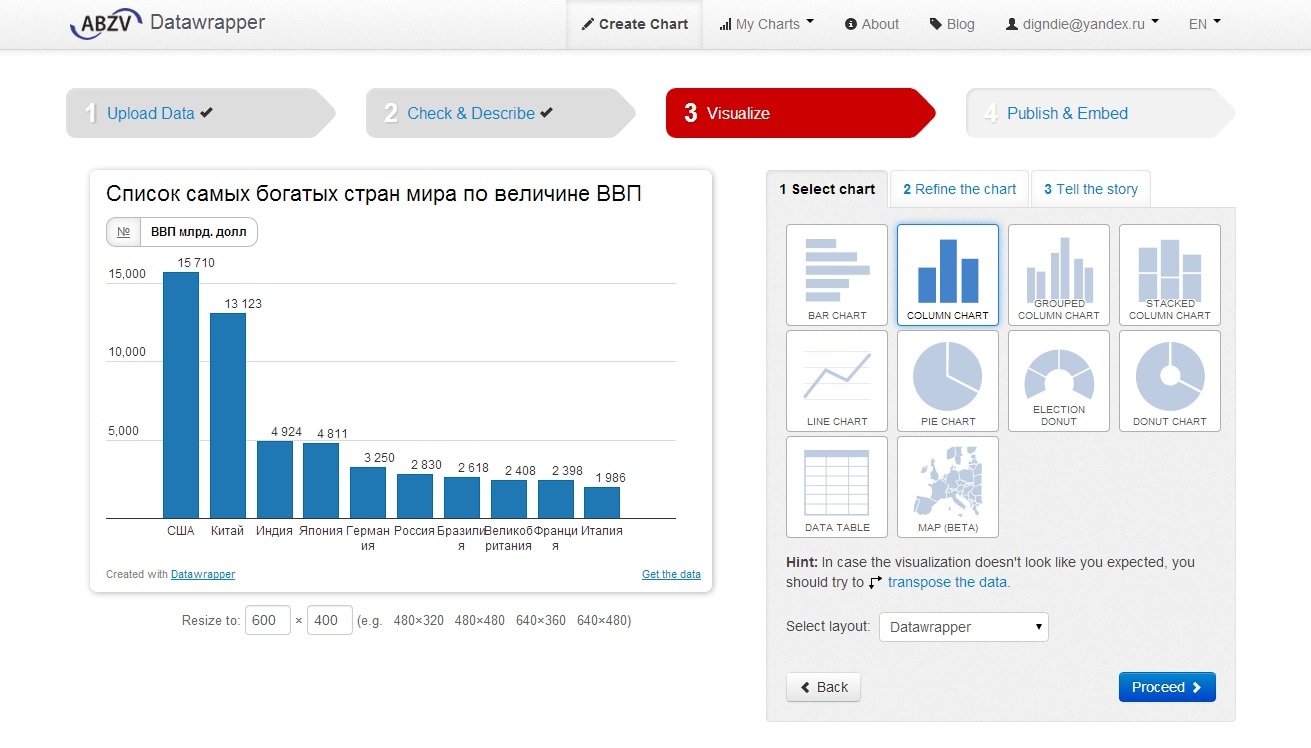
Task: Toggle the № column selector
Action: click(x=124, y=232)
